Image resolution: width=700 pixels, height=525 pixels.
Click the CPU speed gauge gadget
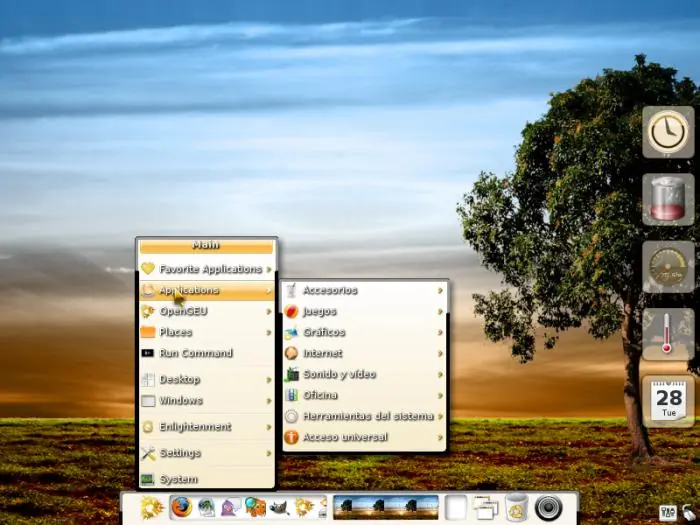pos(668,267)
